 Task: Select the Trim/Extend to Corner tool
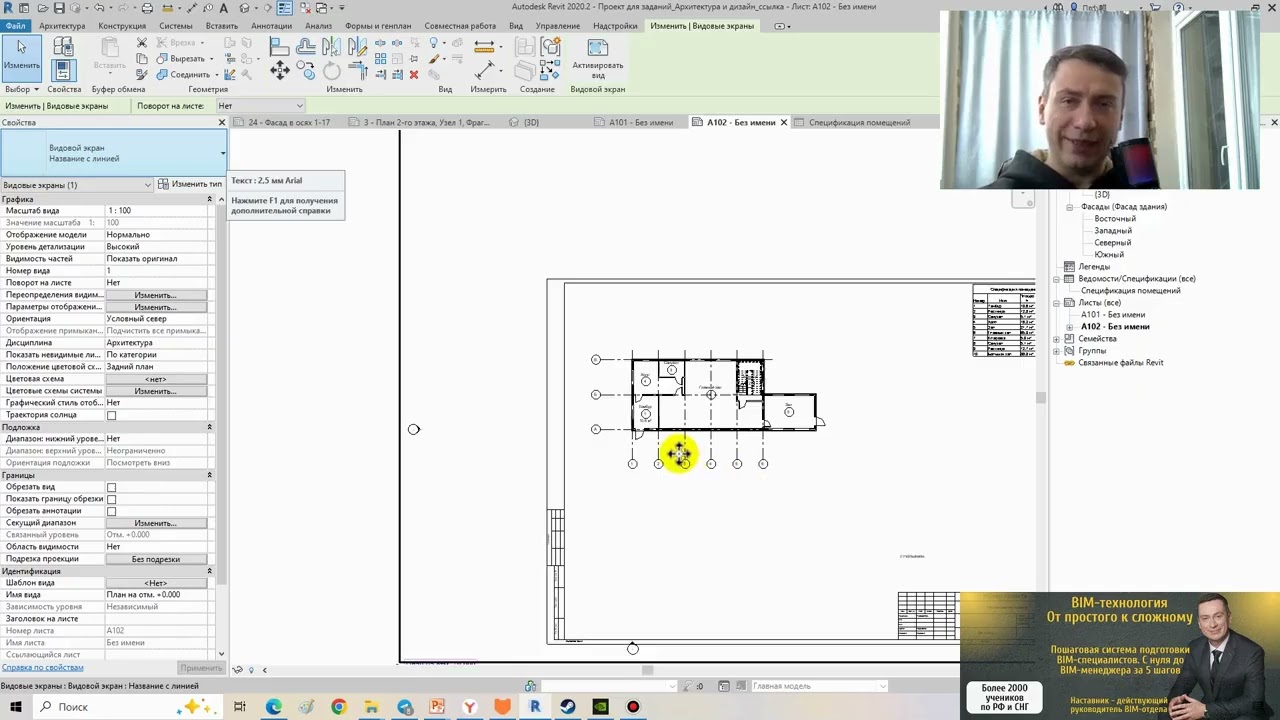[358, 70]
